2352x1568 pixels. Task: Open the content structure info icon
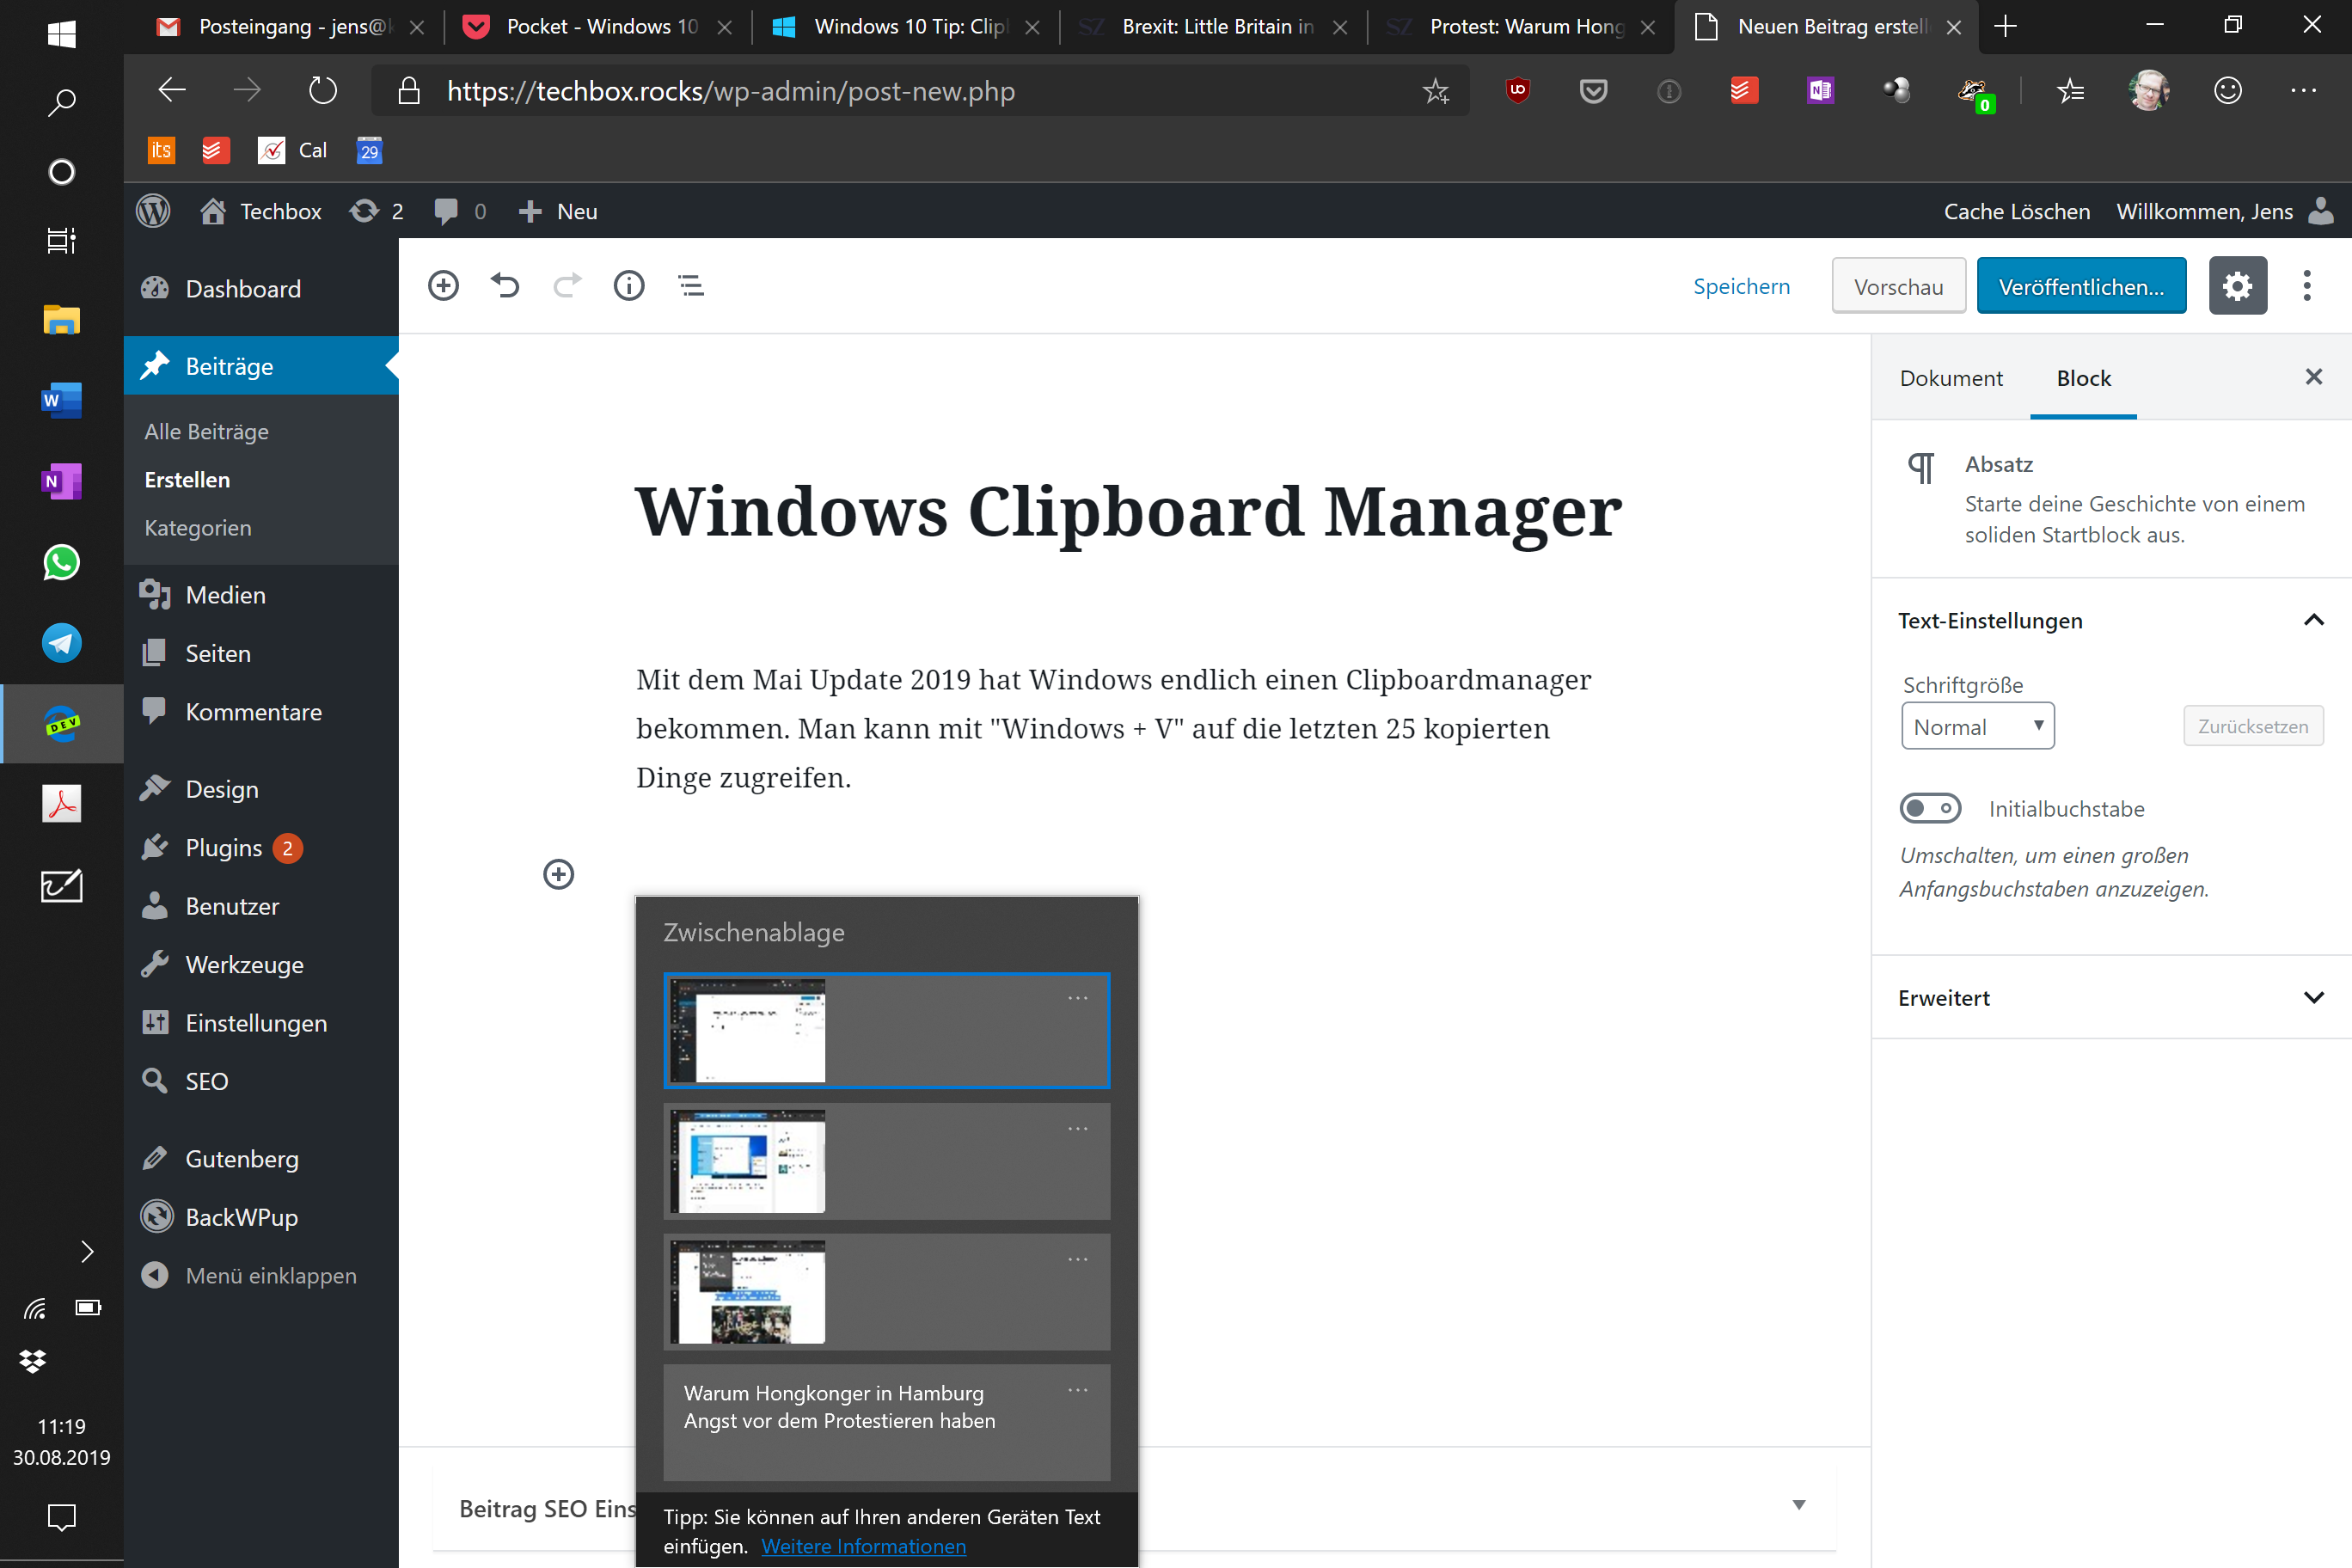(629, 286)
